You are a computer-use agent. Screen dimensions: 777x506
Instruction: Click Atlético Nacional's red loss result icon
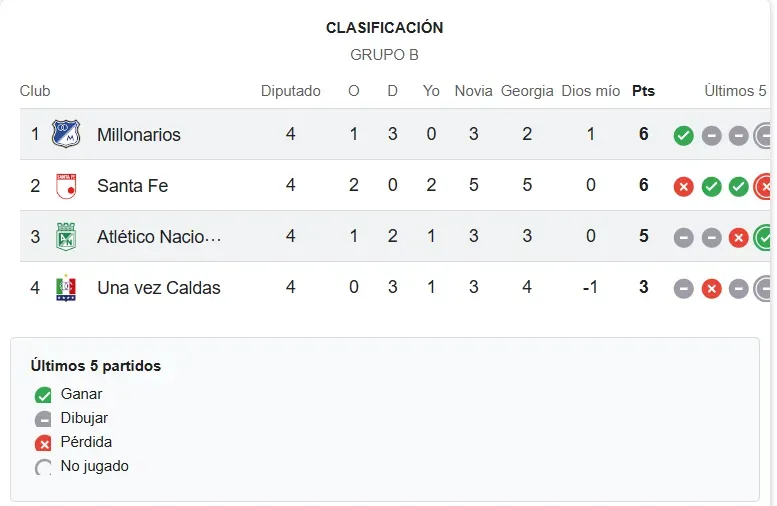(738, 238)
